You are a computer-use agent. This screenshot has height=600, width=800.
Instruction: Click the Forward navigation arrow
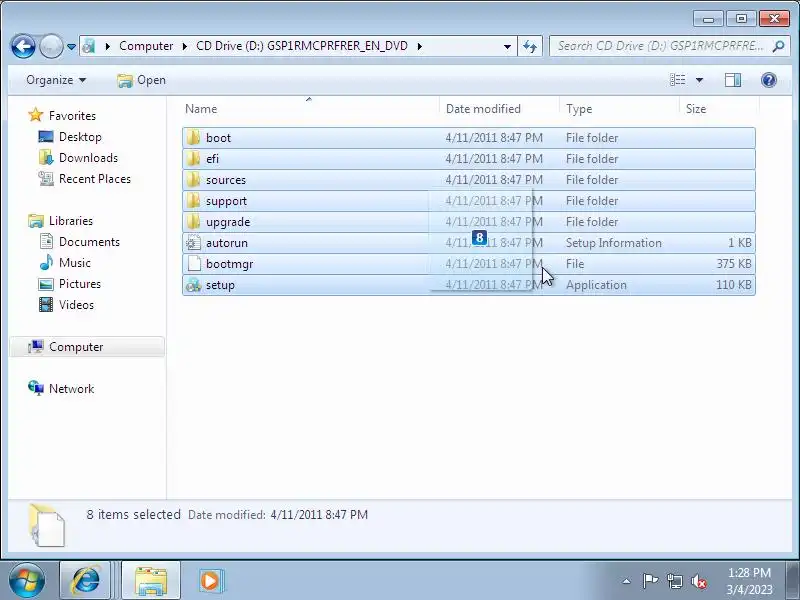coord(51,46)
